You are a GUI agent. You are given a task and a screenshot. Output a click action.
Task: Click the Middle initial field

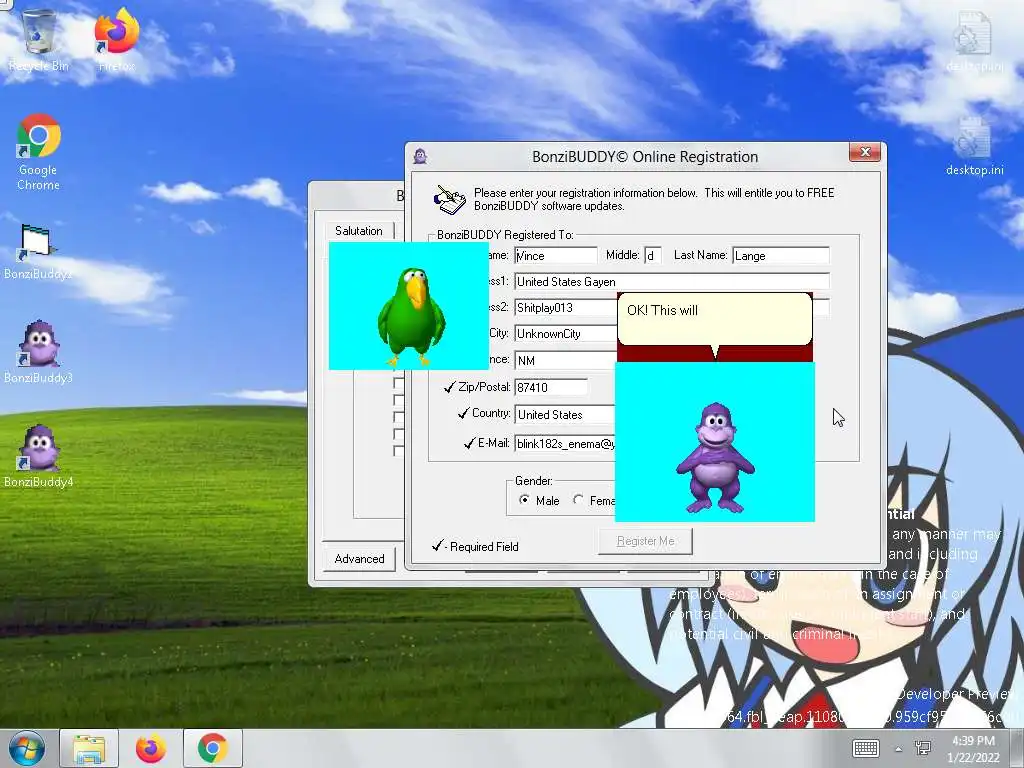pos(652,255)
